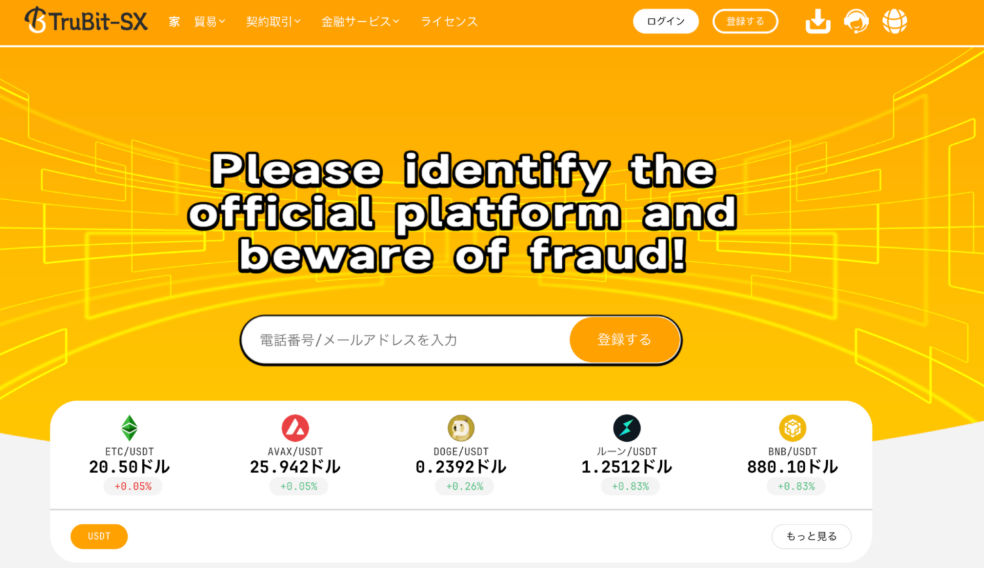Select the AVAX/USDT coin icon
Image resolution: width=984 pixels, height=568 pixels.
point(295,428)
